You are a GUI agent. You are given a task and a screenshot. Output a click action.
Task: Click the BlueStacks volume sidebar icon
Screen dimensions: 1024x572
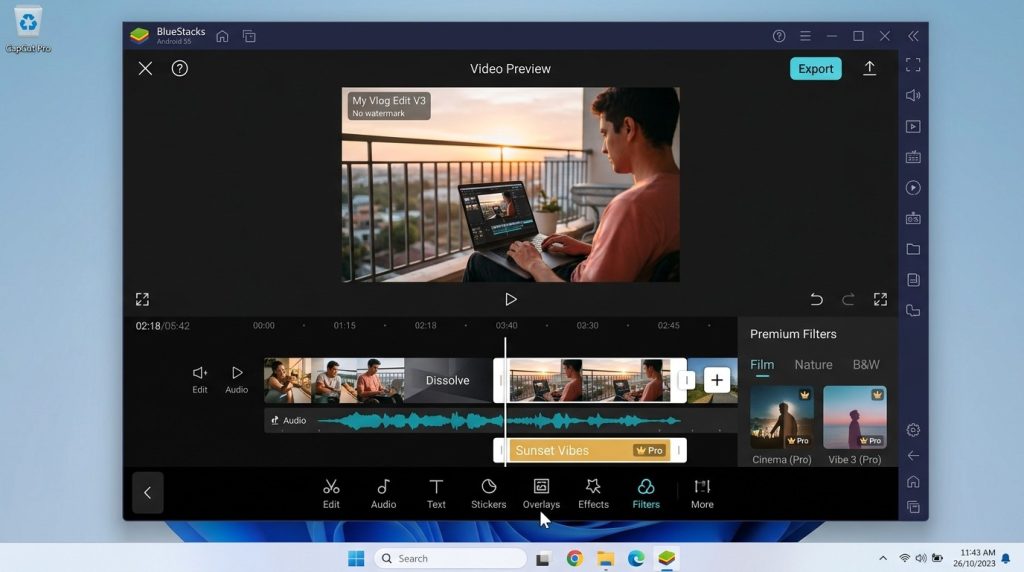pos(913,95)
